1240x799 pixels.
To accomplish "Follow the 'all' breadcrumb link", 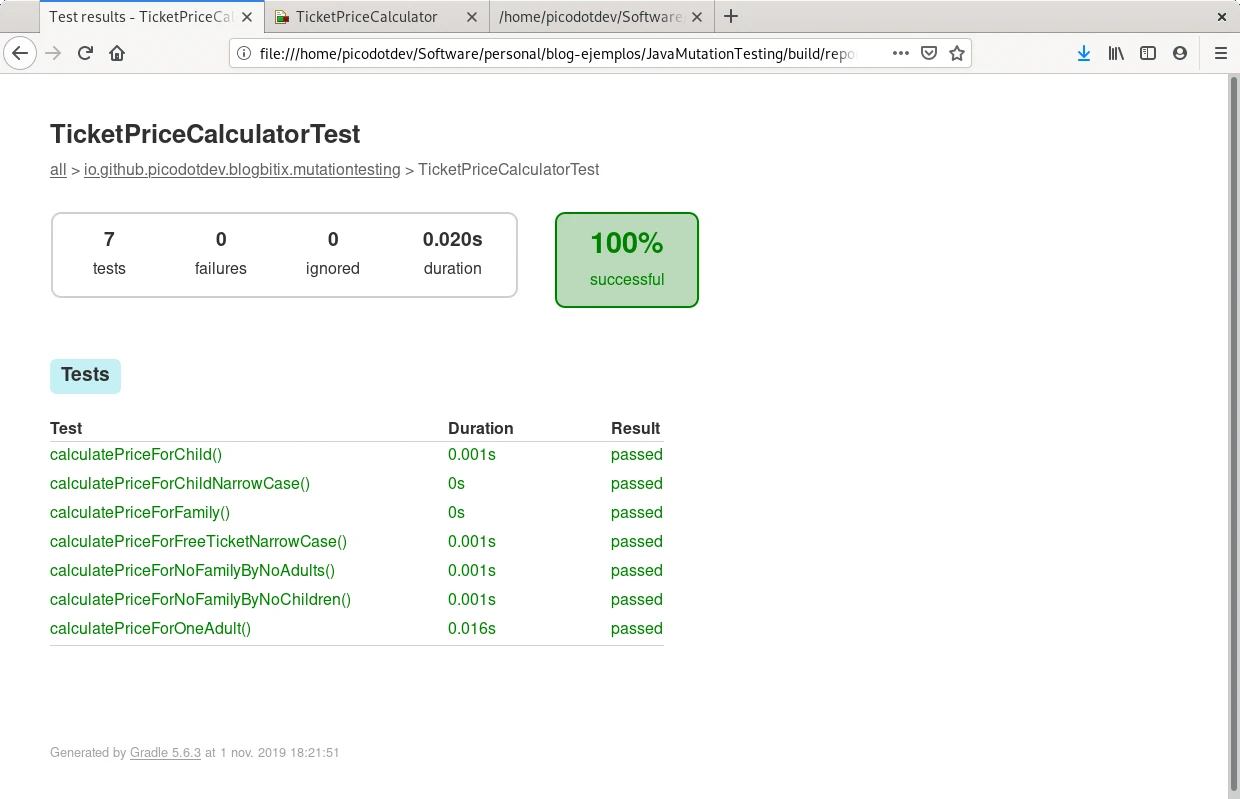I will click(x=58, y=170).
